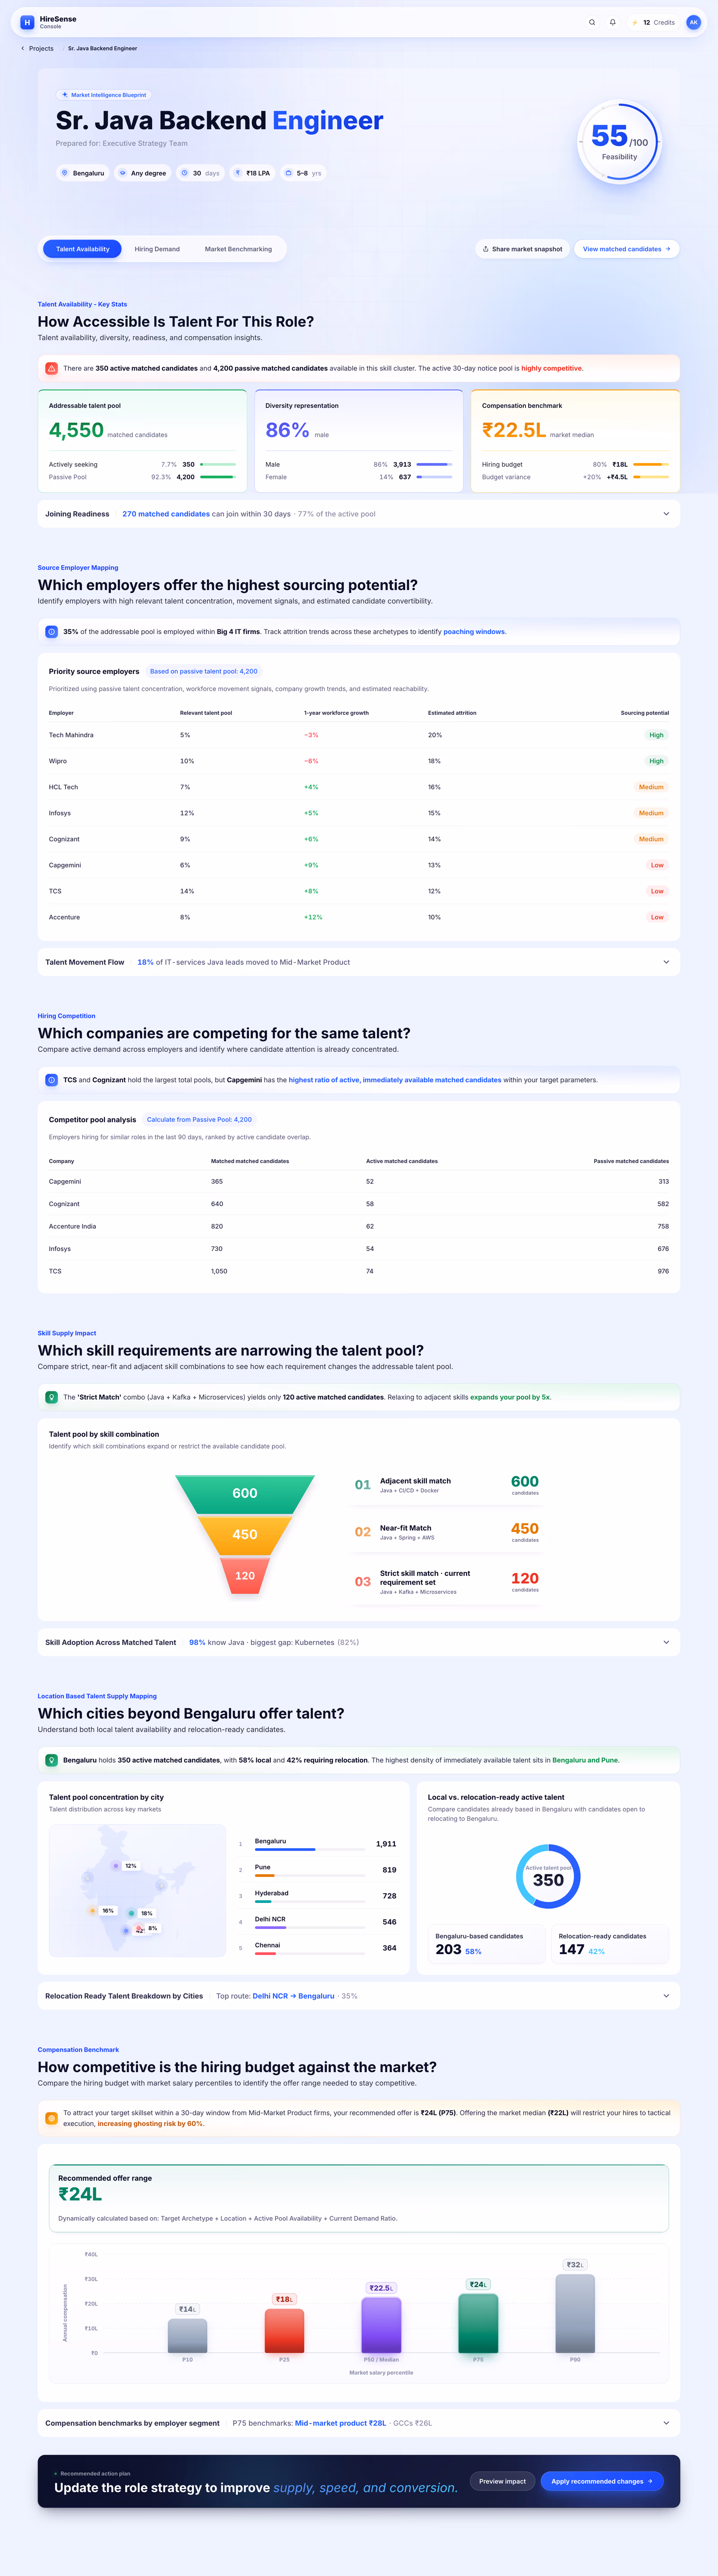Click the orange icon in the recommended offer banner
718x2576 pixels.
pyautogui.click(x=52, y=2118)
